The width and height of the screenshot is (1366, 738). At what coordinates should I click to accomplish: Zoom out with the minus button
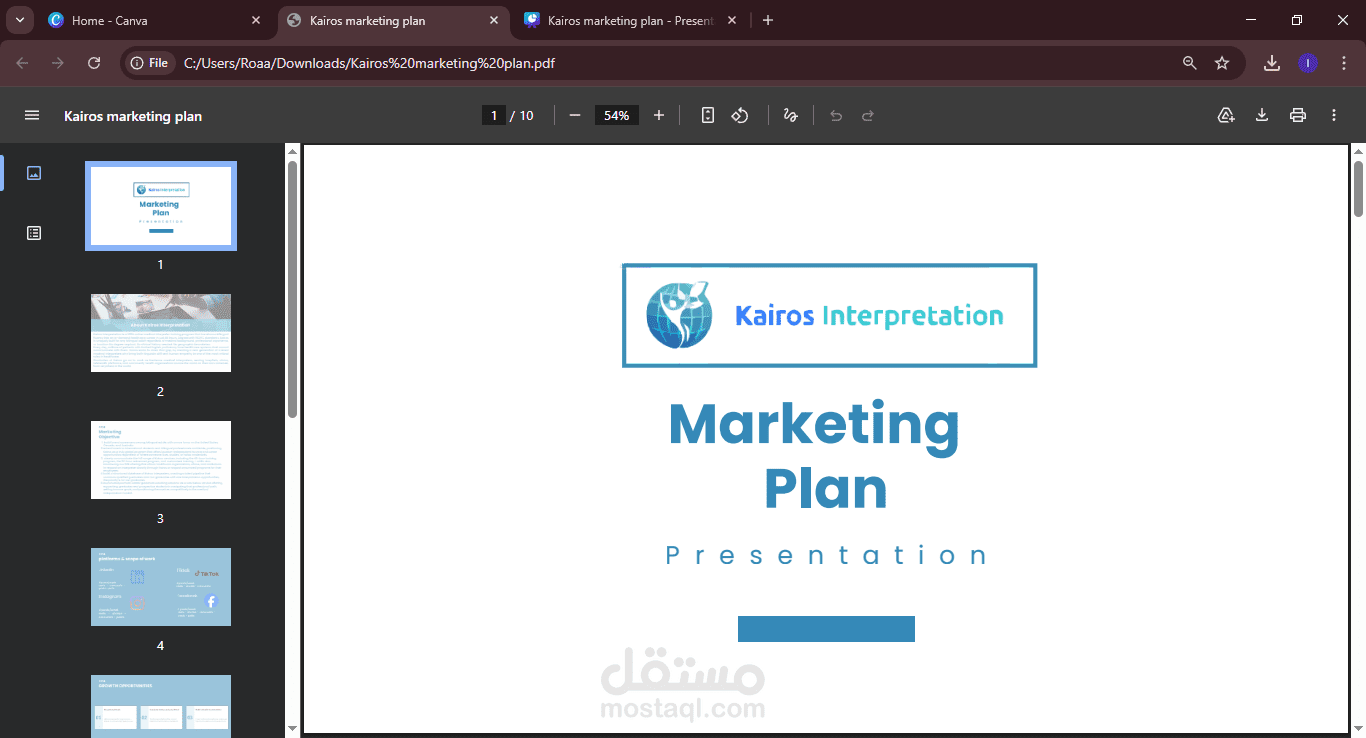point(575,116)
